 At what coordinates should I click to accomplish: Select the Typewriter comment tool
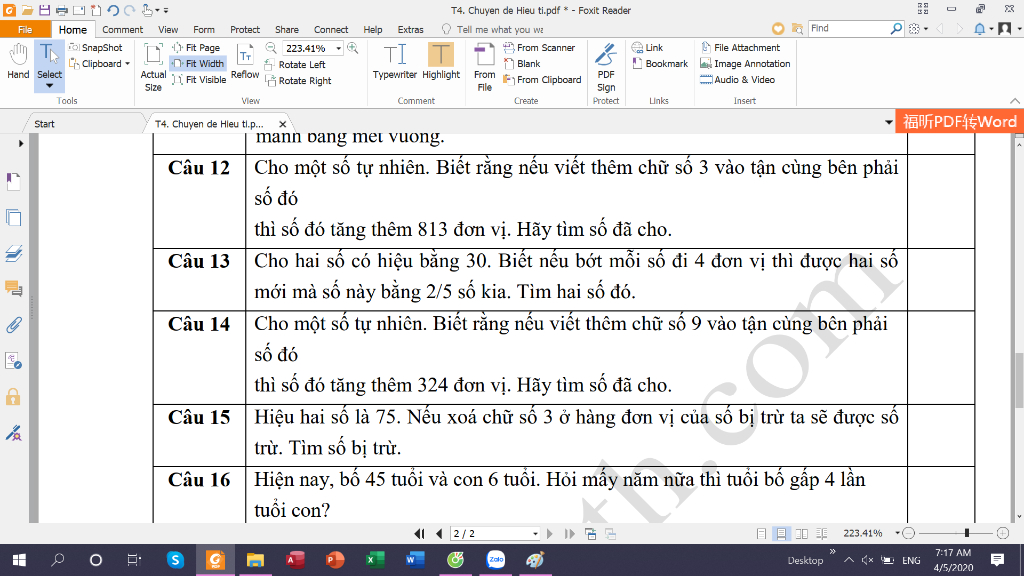pos(394,62)
